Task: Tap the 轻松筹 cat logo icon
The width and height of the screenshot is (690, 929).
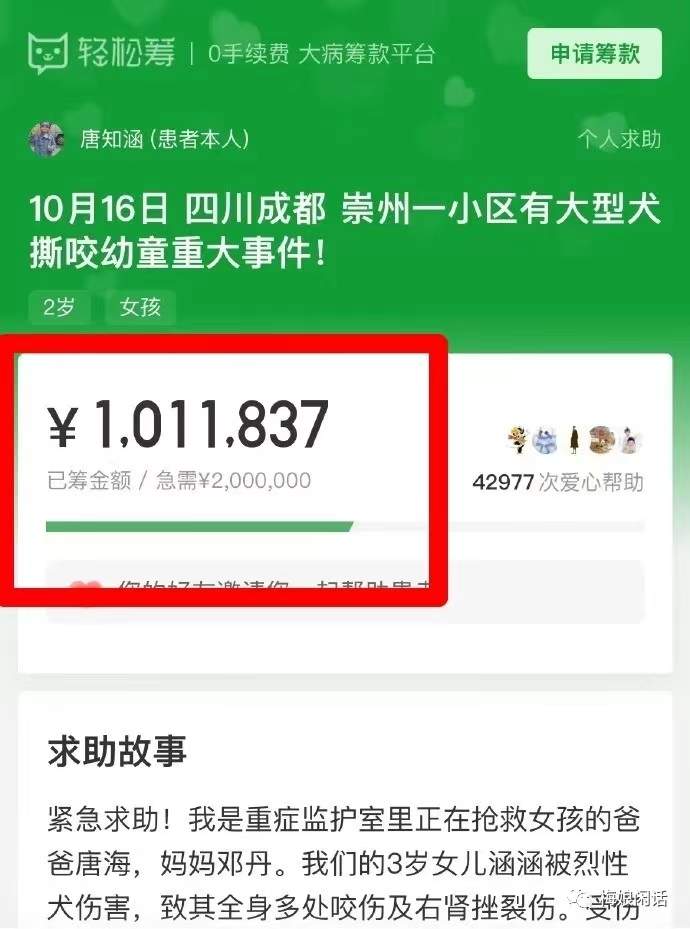Action: 48,53
